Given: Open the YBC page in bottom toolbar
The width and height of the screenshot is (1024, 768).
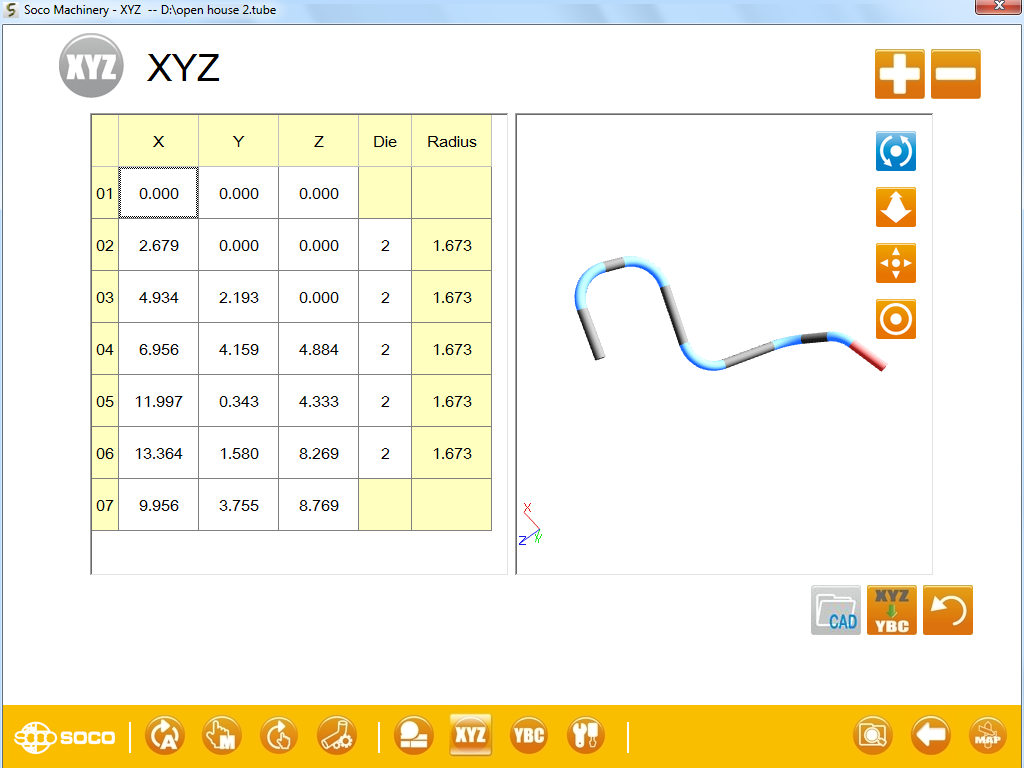Looking at the screenshot, I should [528, 737].
